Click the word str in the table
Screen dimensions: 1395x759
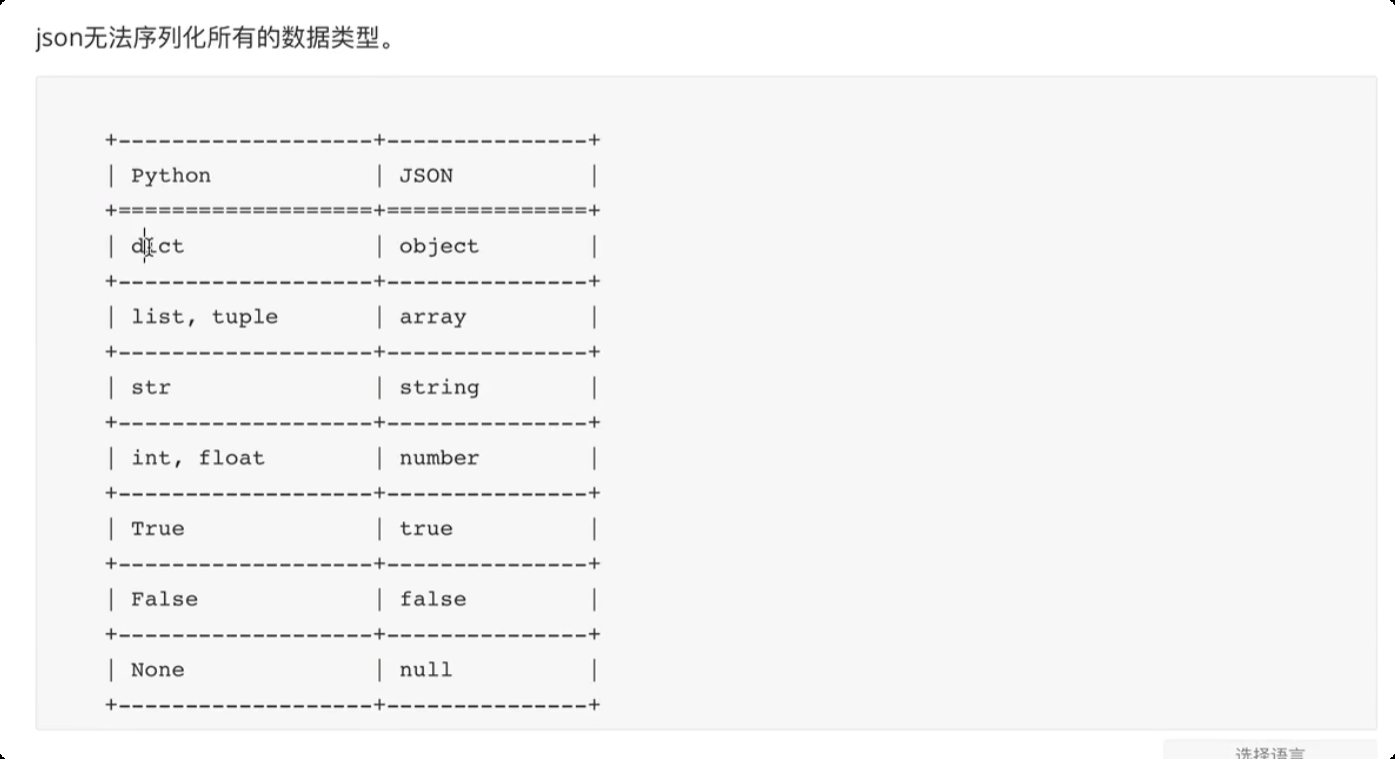tap(151, 387)
